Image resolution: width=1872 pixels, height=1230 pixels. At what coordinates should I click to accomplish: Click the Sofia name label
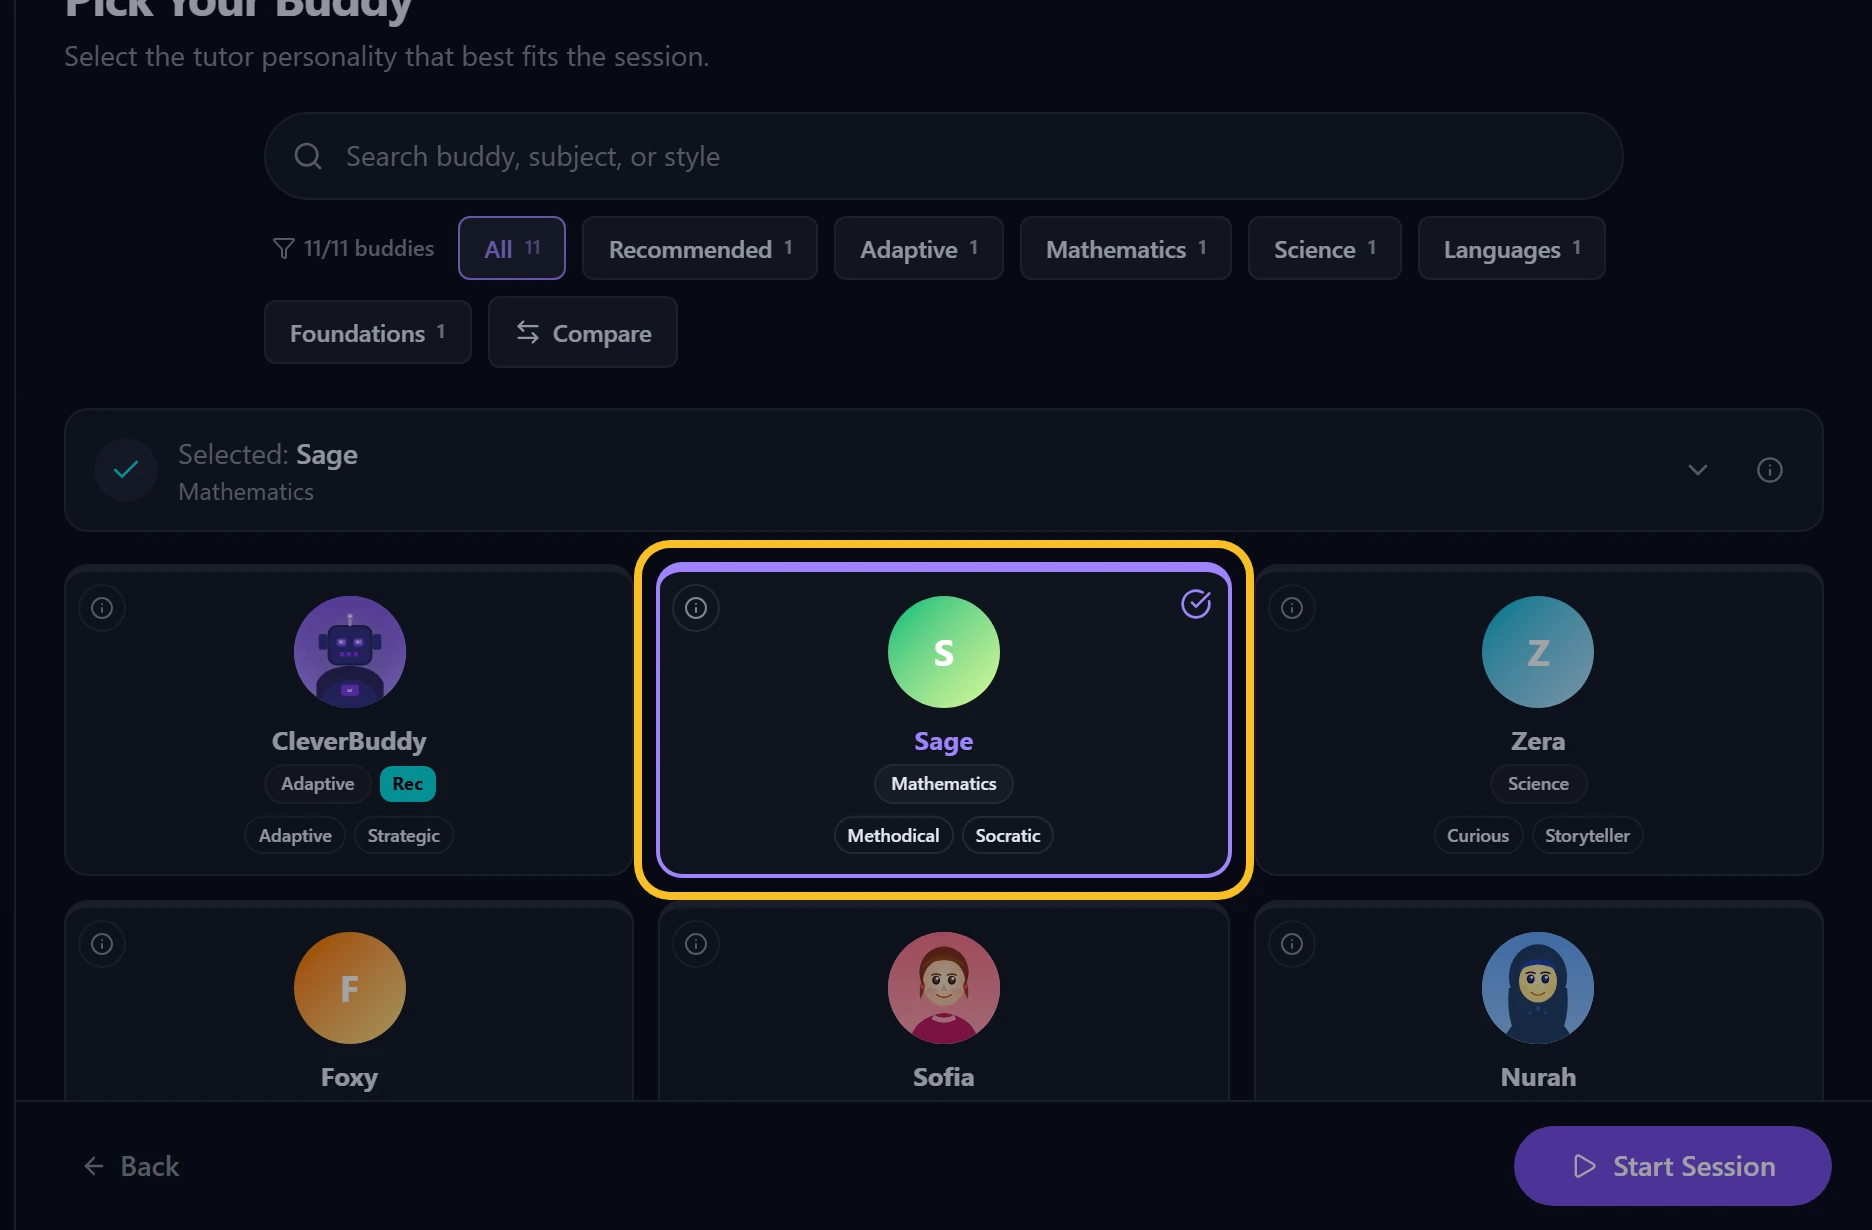943,1077
